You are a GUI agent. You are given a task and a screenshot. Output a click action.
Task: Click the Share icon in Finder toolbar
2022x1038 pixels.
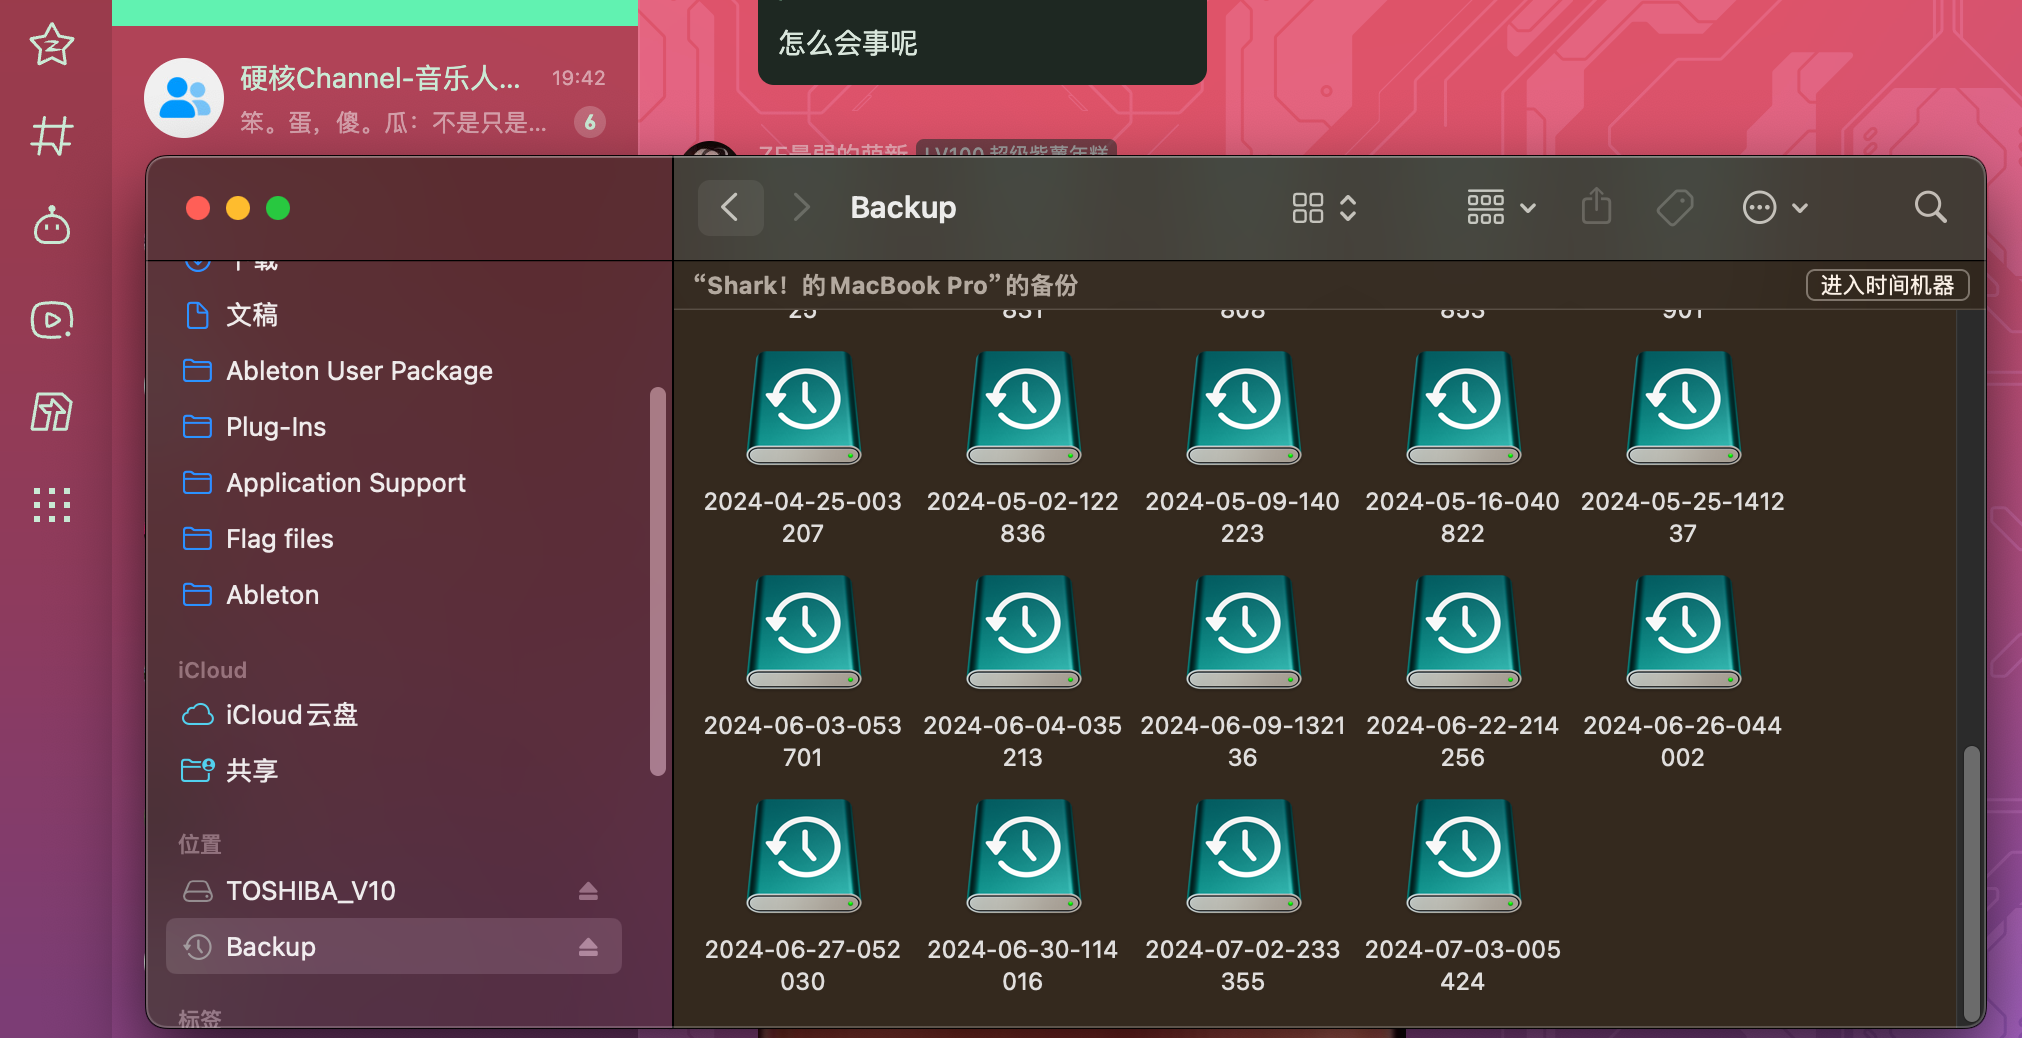click(1596, 208)
